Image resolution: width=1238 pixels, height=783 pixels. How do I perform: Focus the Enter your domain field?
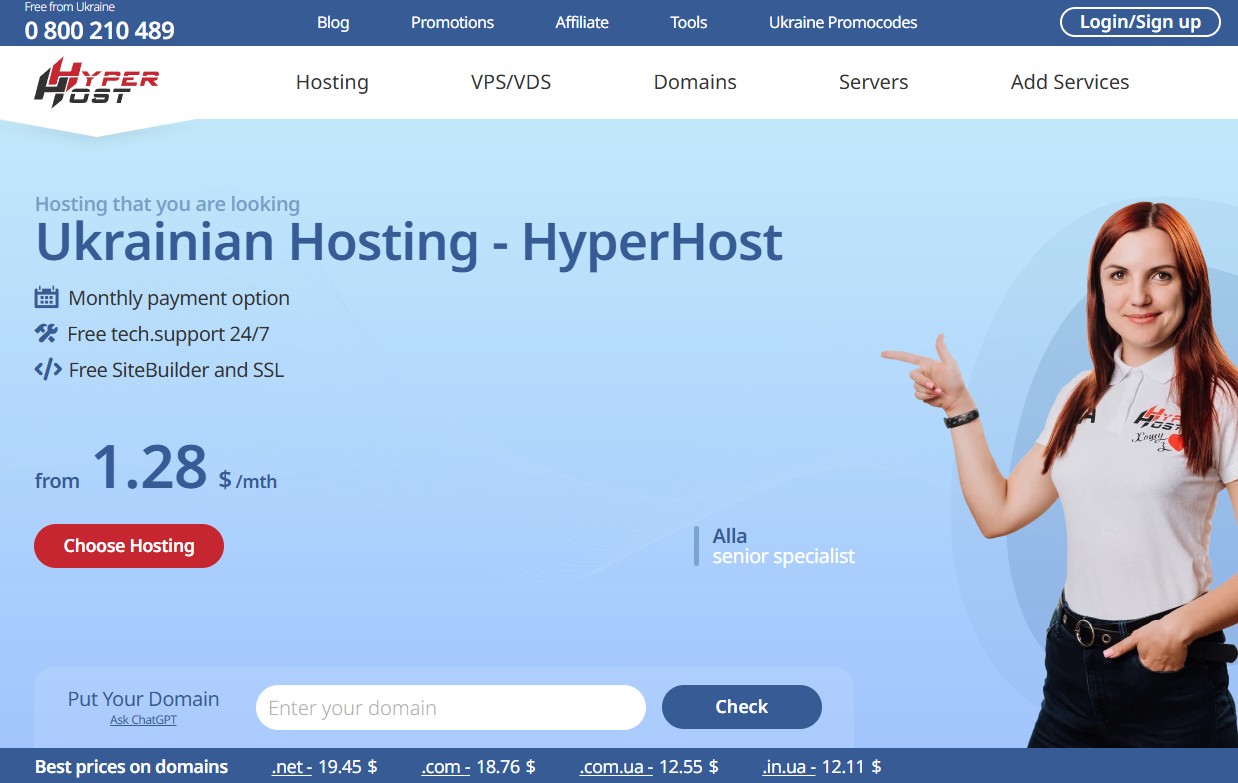451,708
